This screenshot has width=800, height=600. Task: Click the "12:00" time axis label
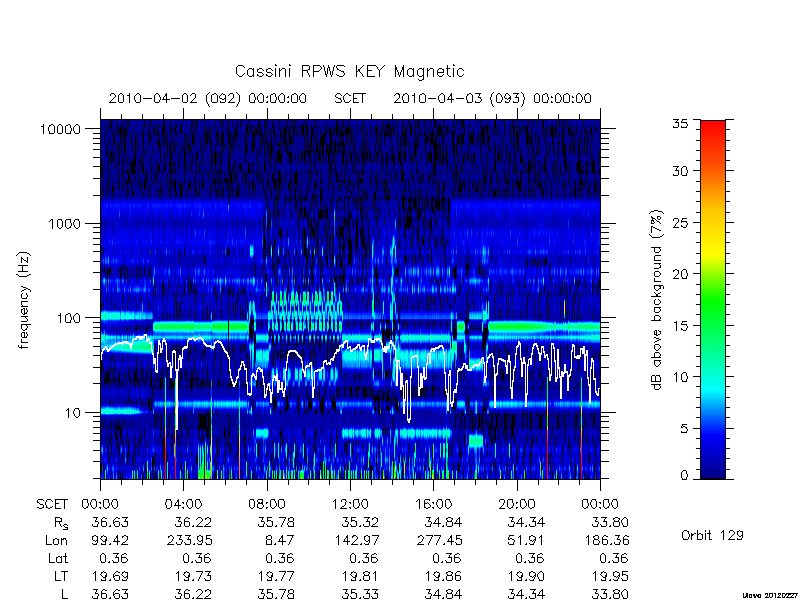click(350, 505)
